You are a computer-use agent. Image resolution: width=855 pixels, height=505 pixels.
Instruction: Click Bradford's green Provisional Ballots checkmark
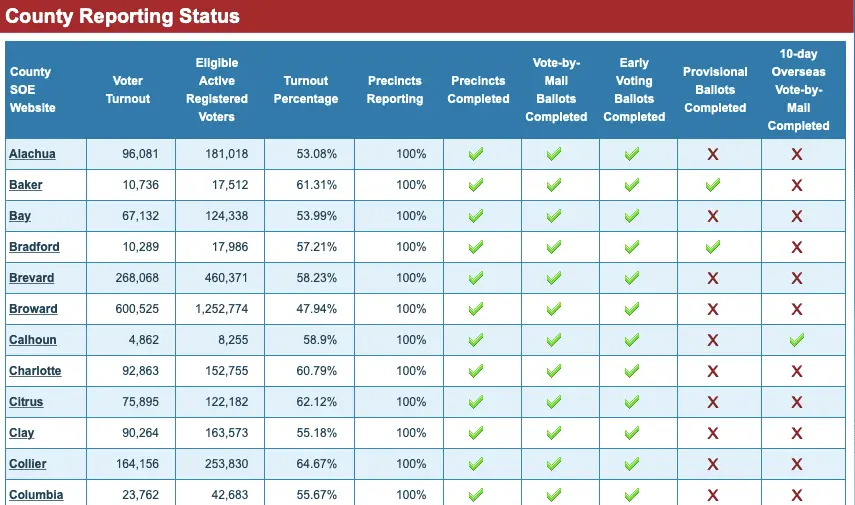point(712,247)
